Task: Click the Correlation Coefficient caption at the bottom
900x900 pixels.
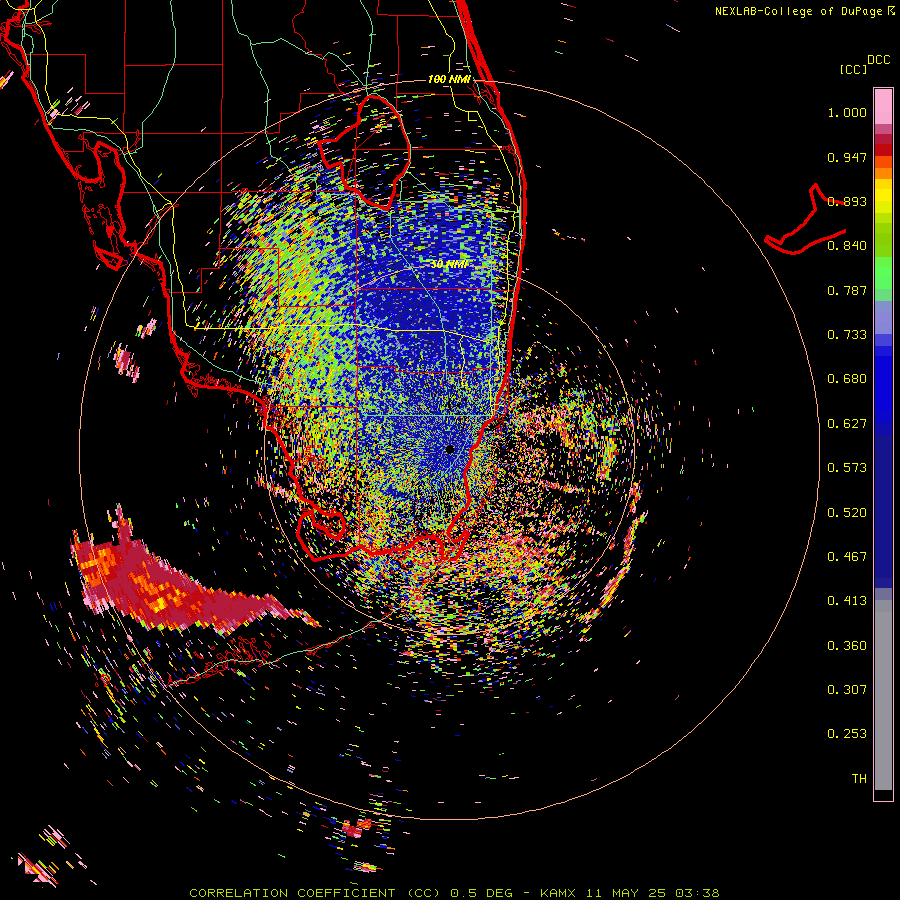Action: point(454,893)
